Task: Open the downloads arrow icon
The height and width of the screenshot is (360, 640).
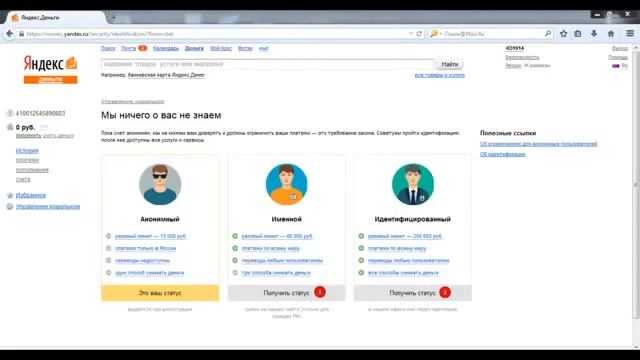Action: 594,34
